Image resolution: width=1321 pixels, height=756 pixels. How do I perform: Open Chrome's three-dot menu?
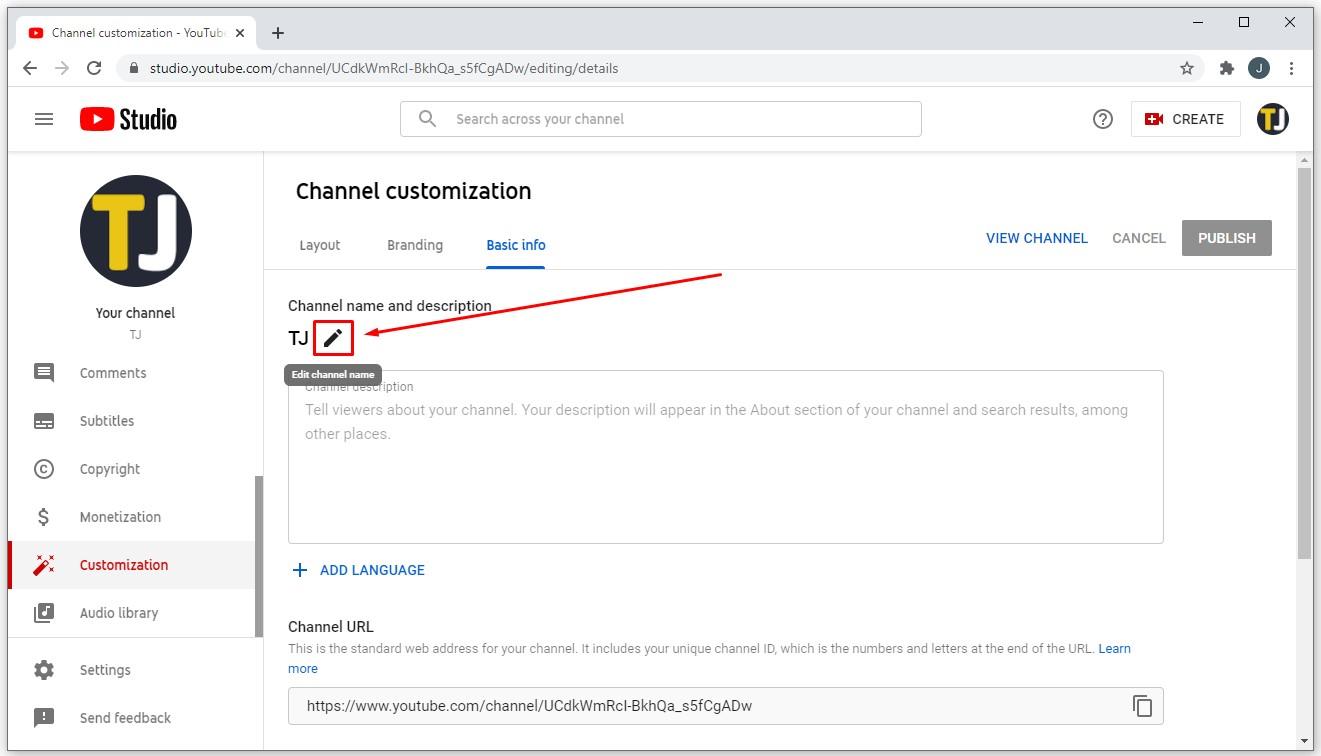coord(1292,68)
